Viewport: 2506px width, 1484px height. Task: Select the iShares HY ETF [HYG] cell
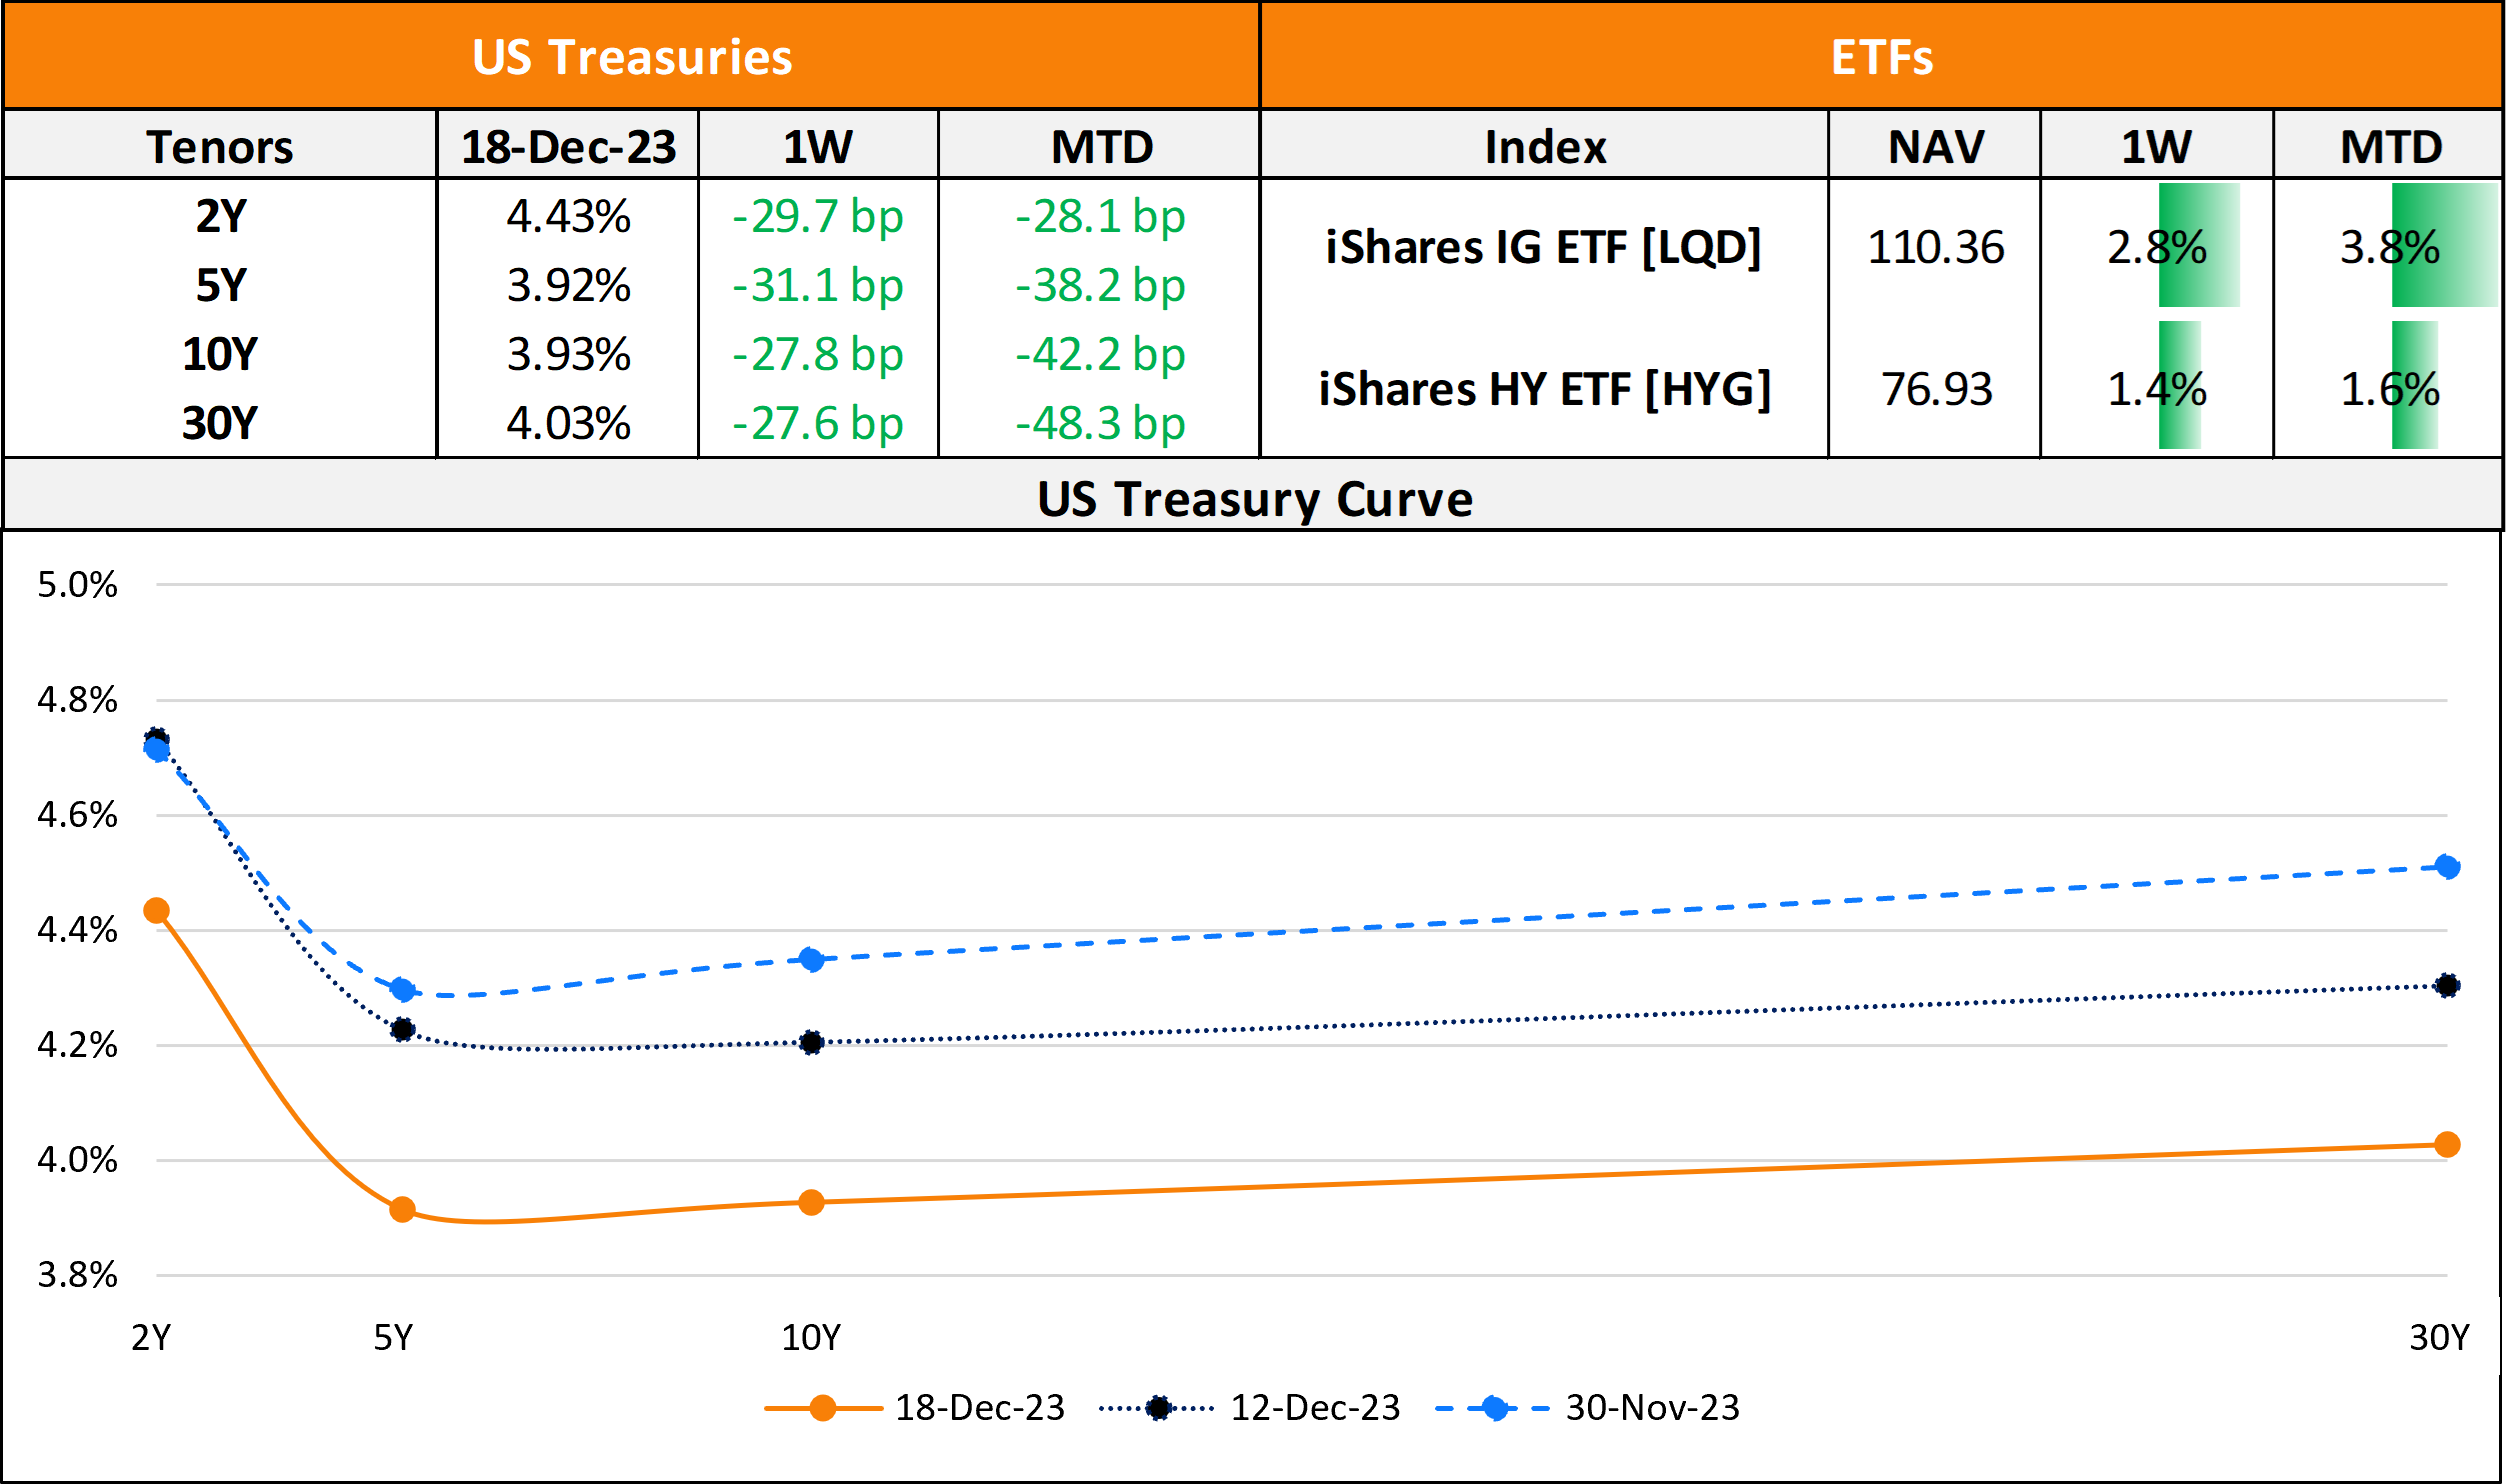1543,389
